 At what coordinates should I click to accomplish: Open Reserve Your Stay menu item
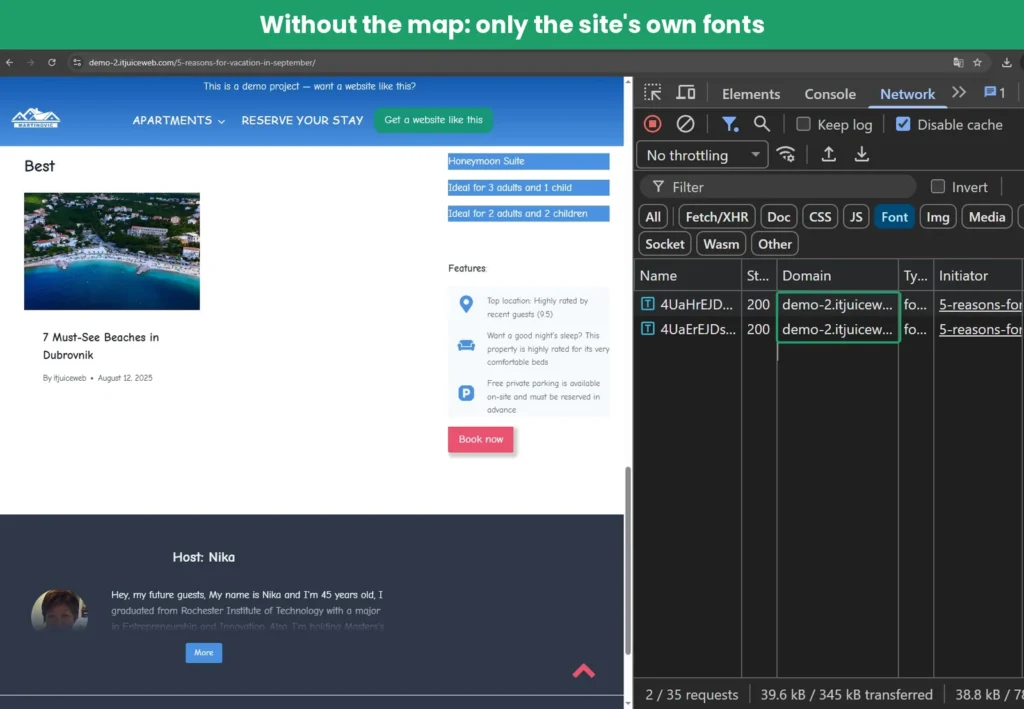[x=302, y=120]
